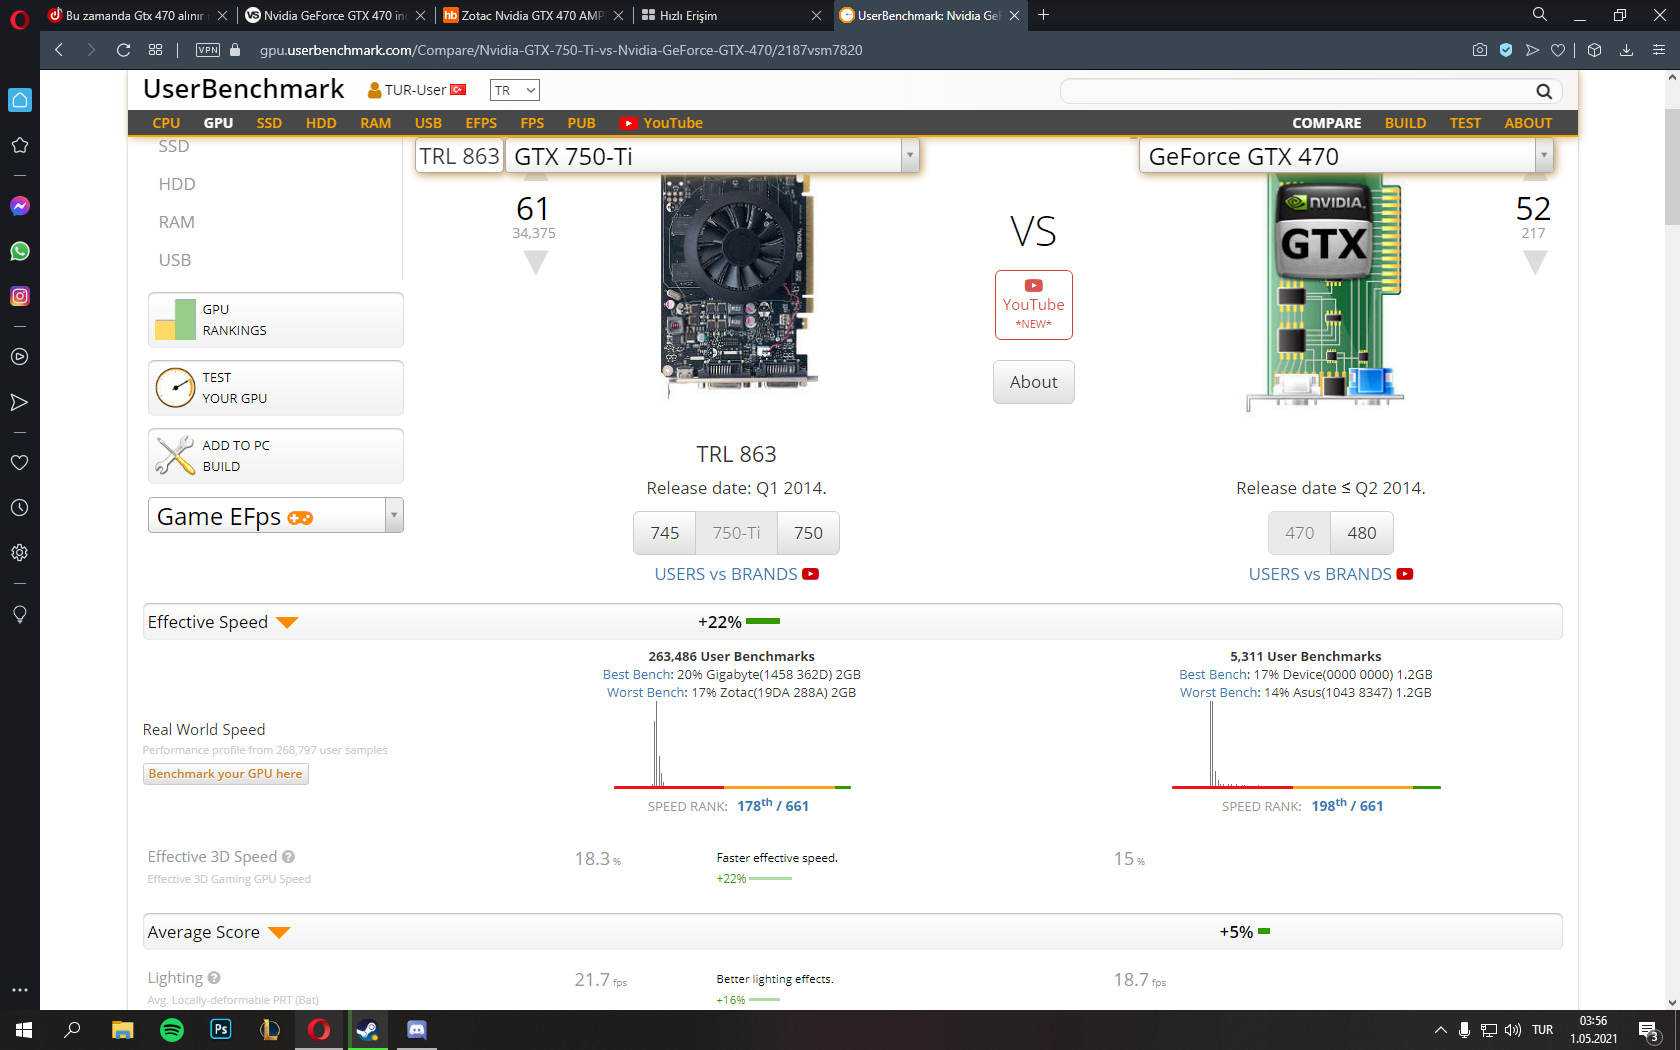Click the down arrow under score 52
1680x1050 pixels.
1535,263
